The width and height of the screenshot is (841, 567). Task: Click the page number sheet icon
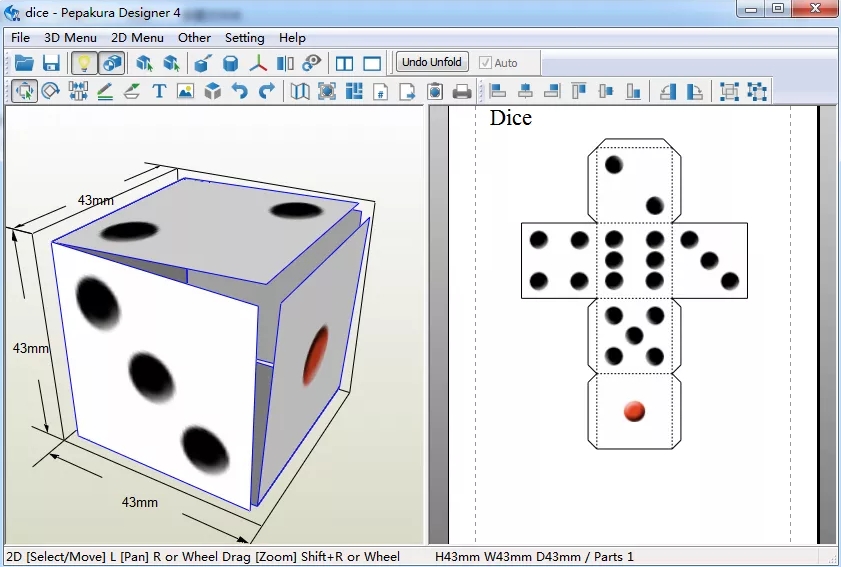(380, 91)
